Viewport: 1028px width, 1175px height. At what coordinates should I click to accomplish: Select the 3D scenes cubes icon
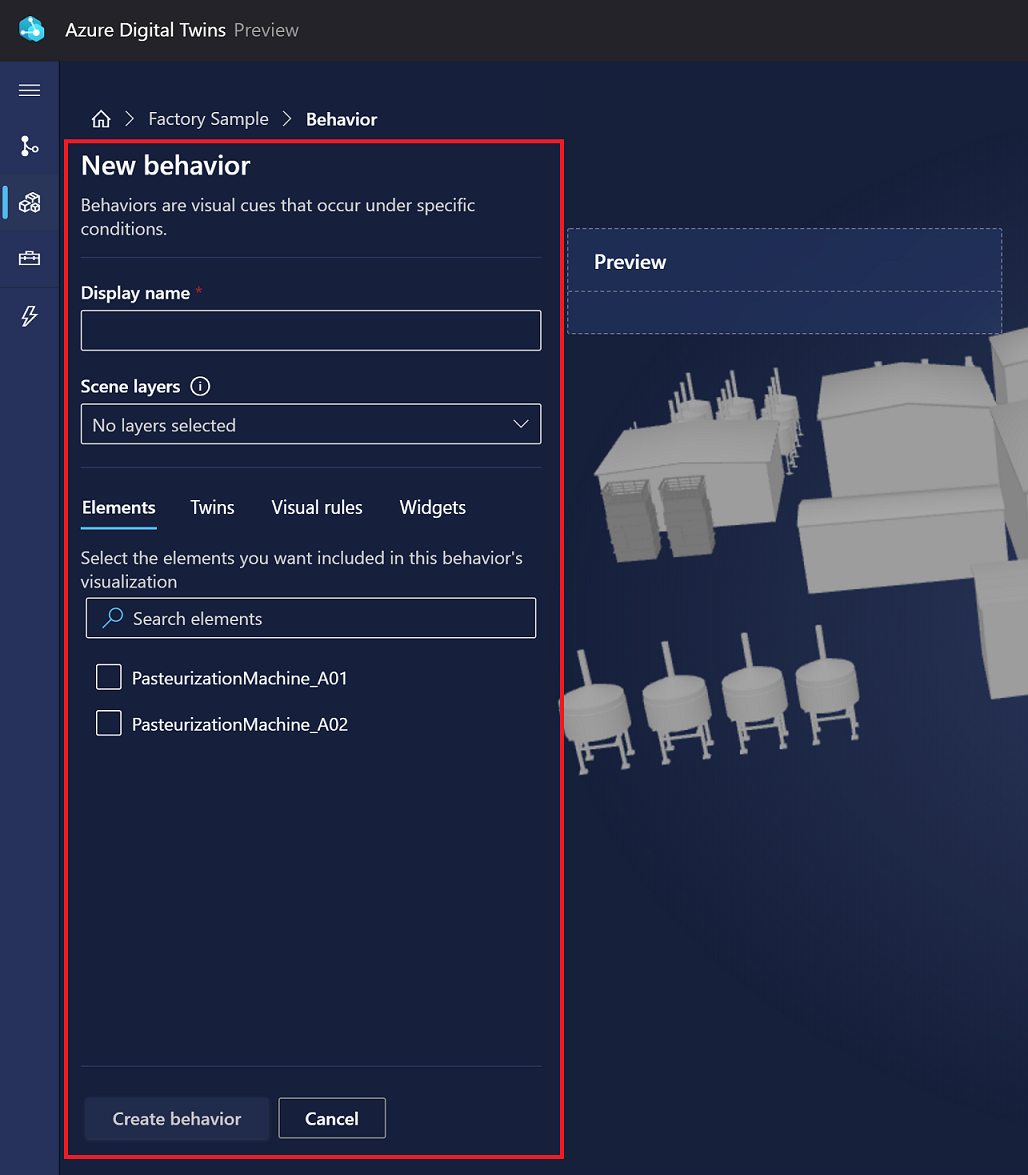[29, 202]
